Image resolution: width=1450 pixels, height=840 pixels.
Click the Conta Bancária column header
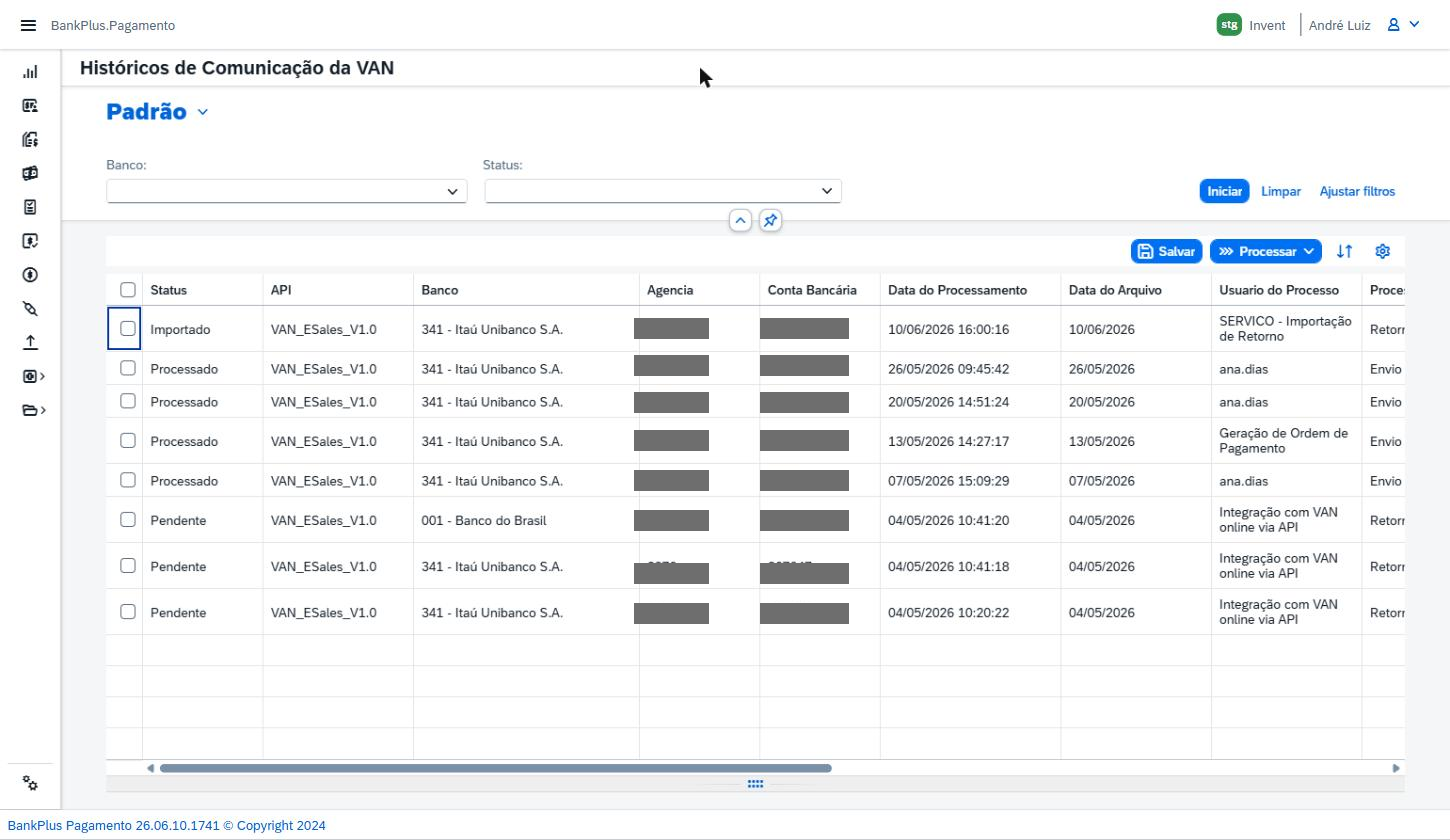(820, 290)
